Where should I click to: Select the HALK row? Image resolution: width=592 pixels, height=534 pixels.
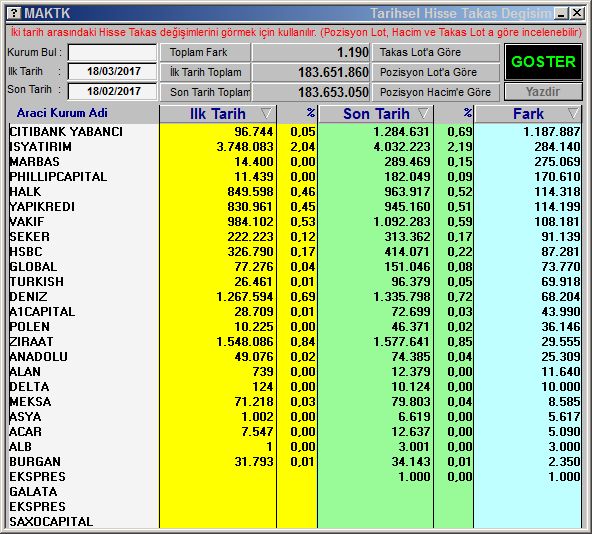[x=295, y=191]
